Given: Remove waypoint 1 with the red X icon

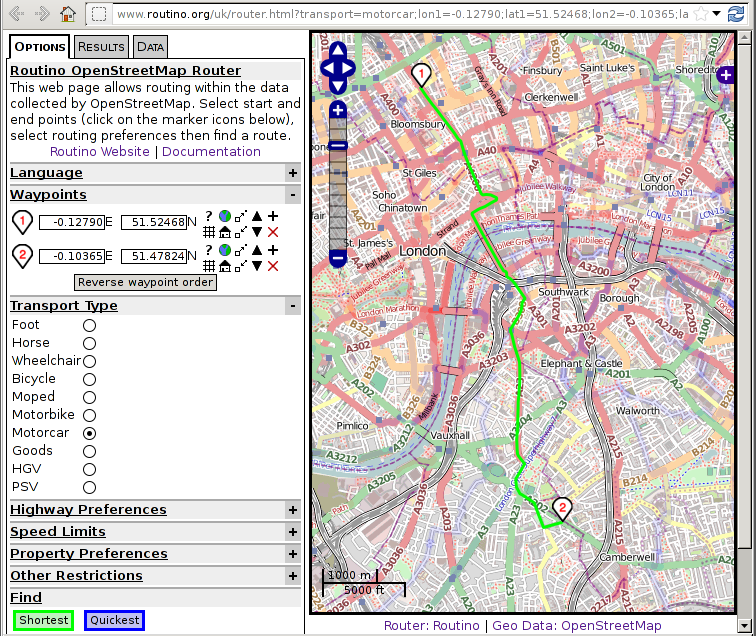Looking at the screenshot, I should tap(273, 232).
